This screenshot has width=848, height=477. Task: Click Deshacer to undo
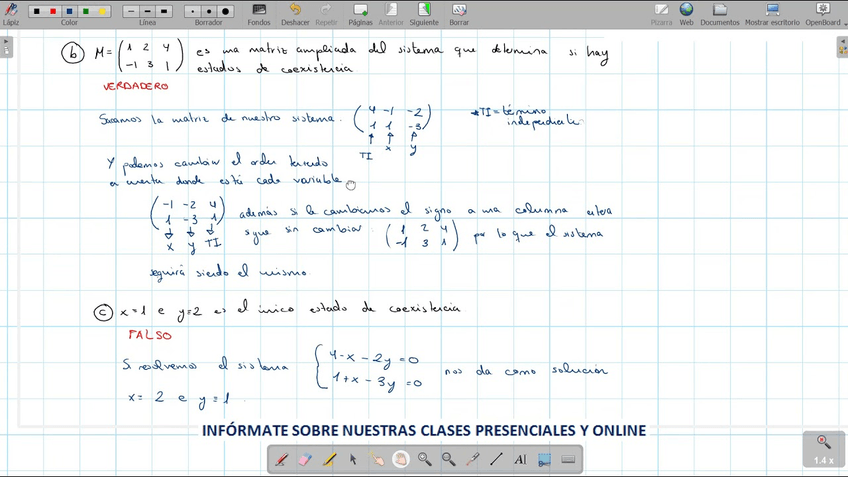pyautogui.click(x=295, y=13)
